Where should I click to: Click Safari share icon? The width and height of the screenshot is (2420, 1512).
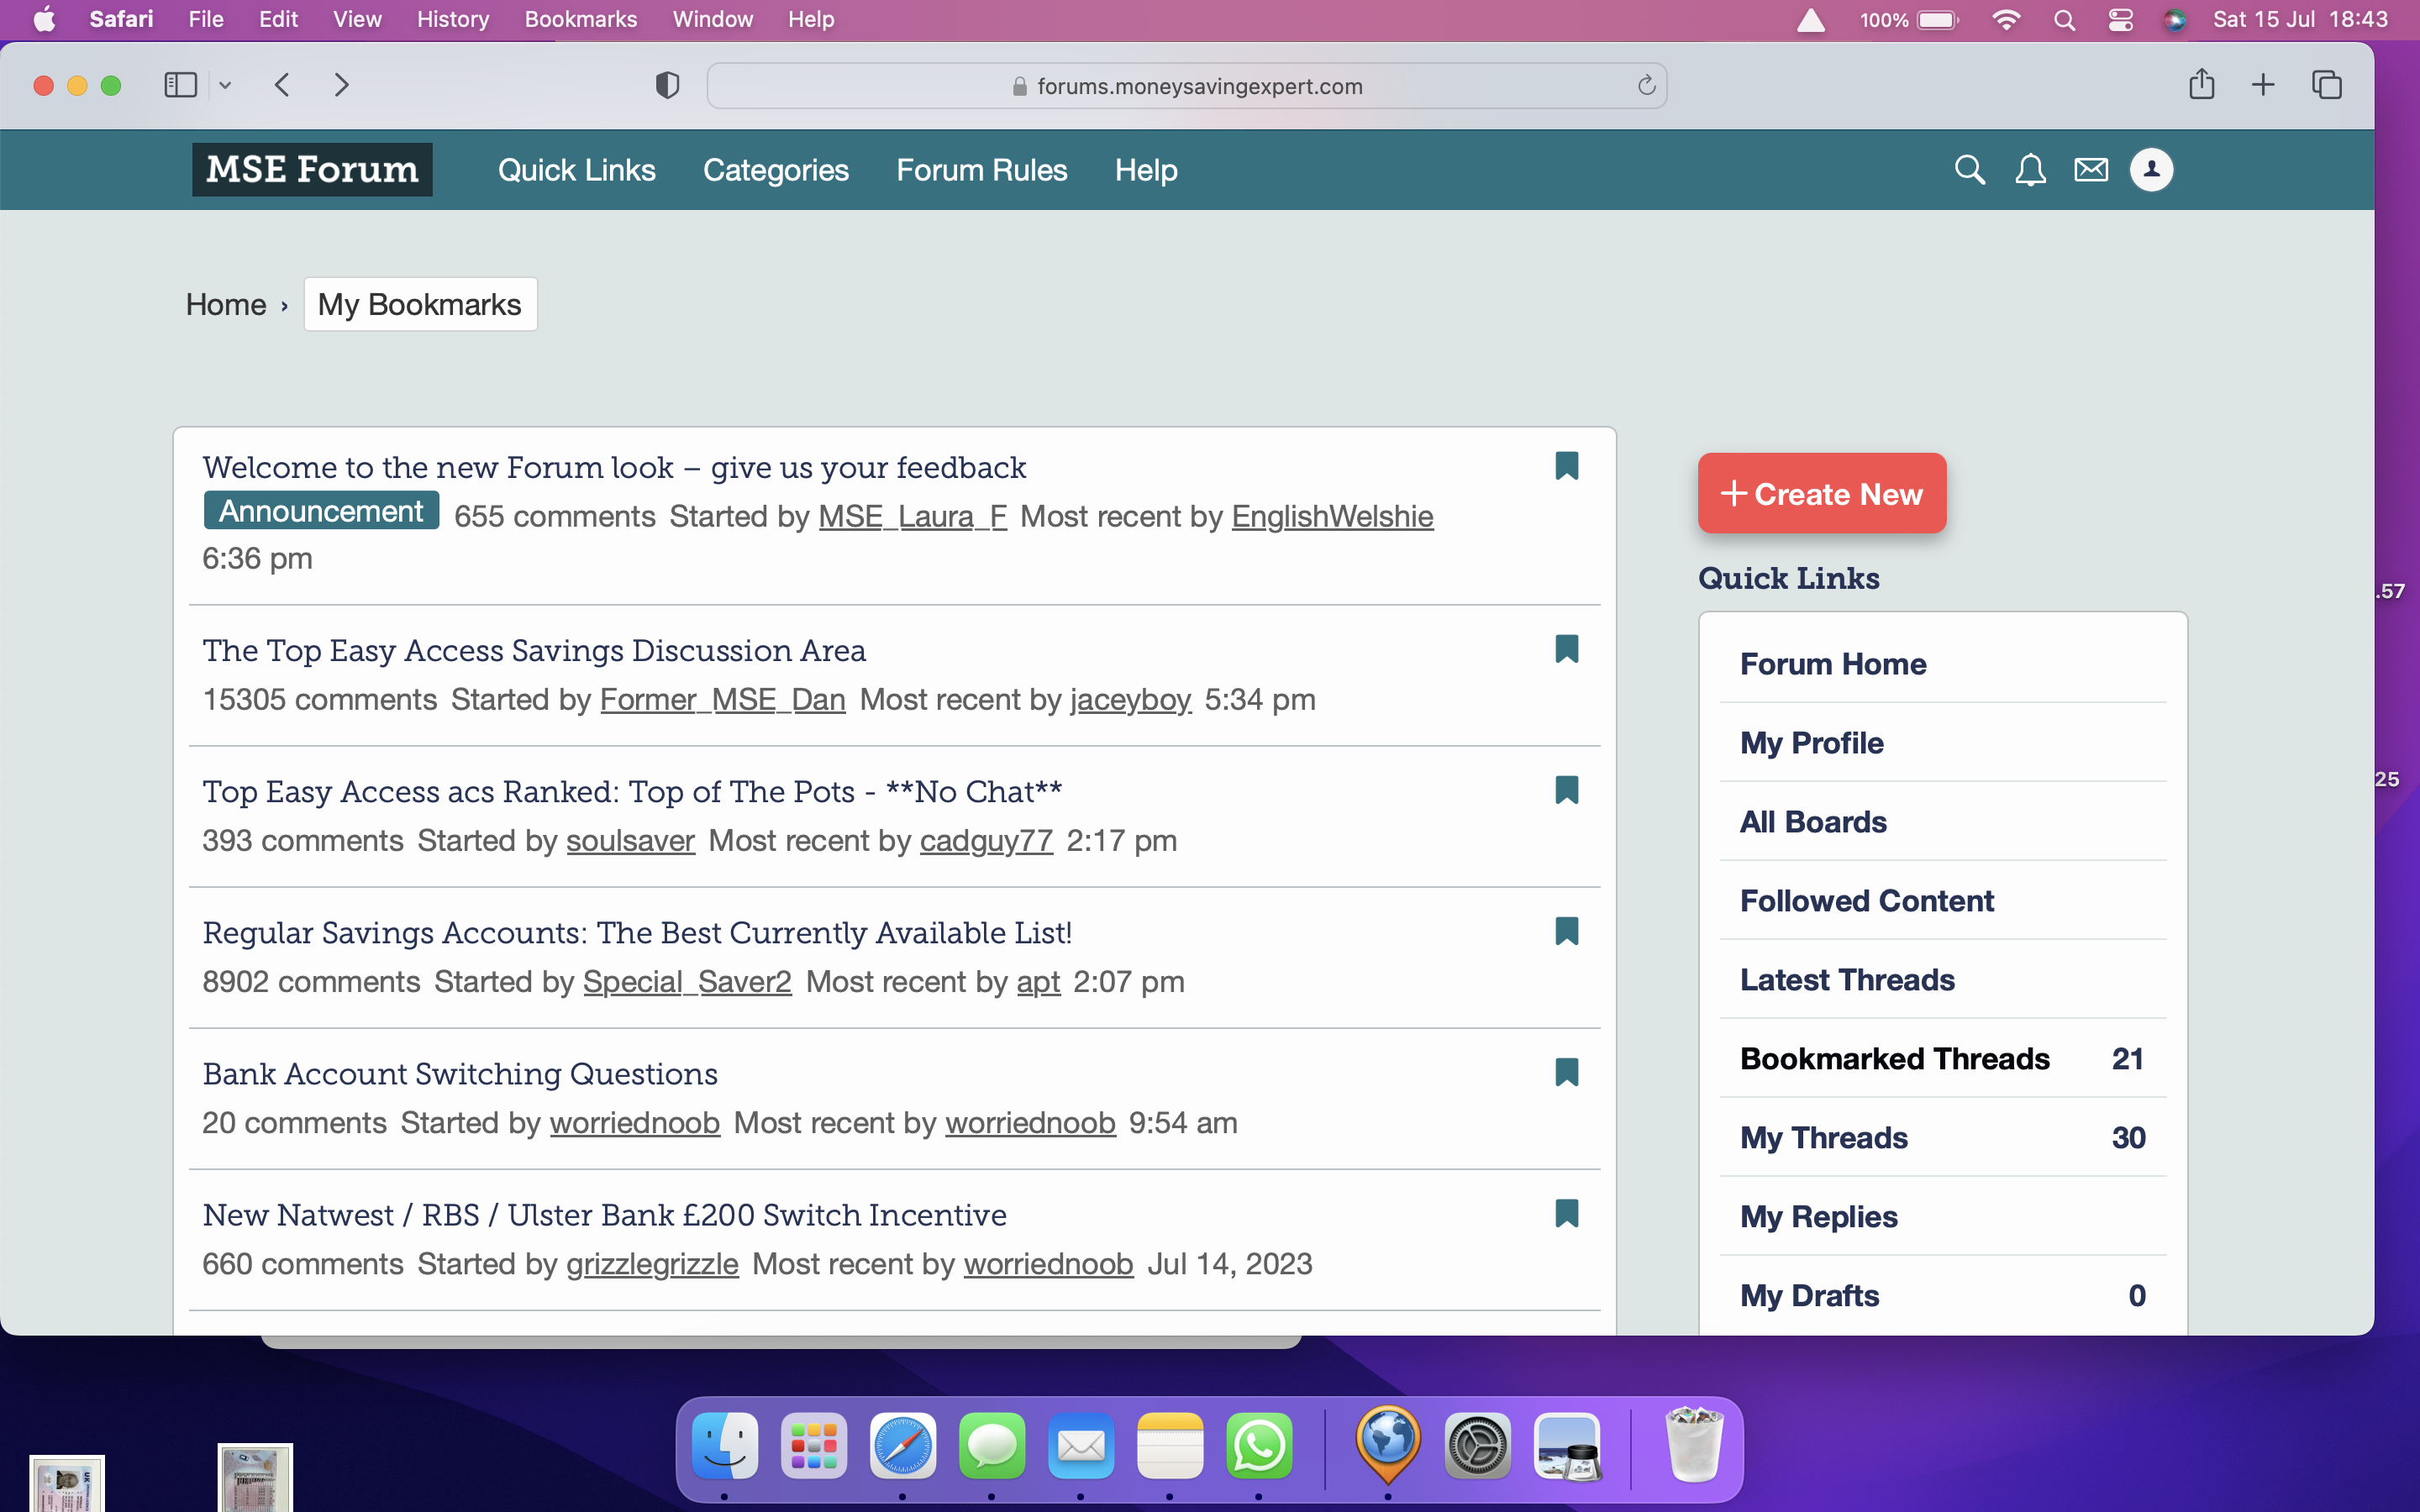click(2201, 84)
